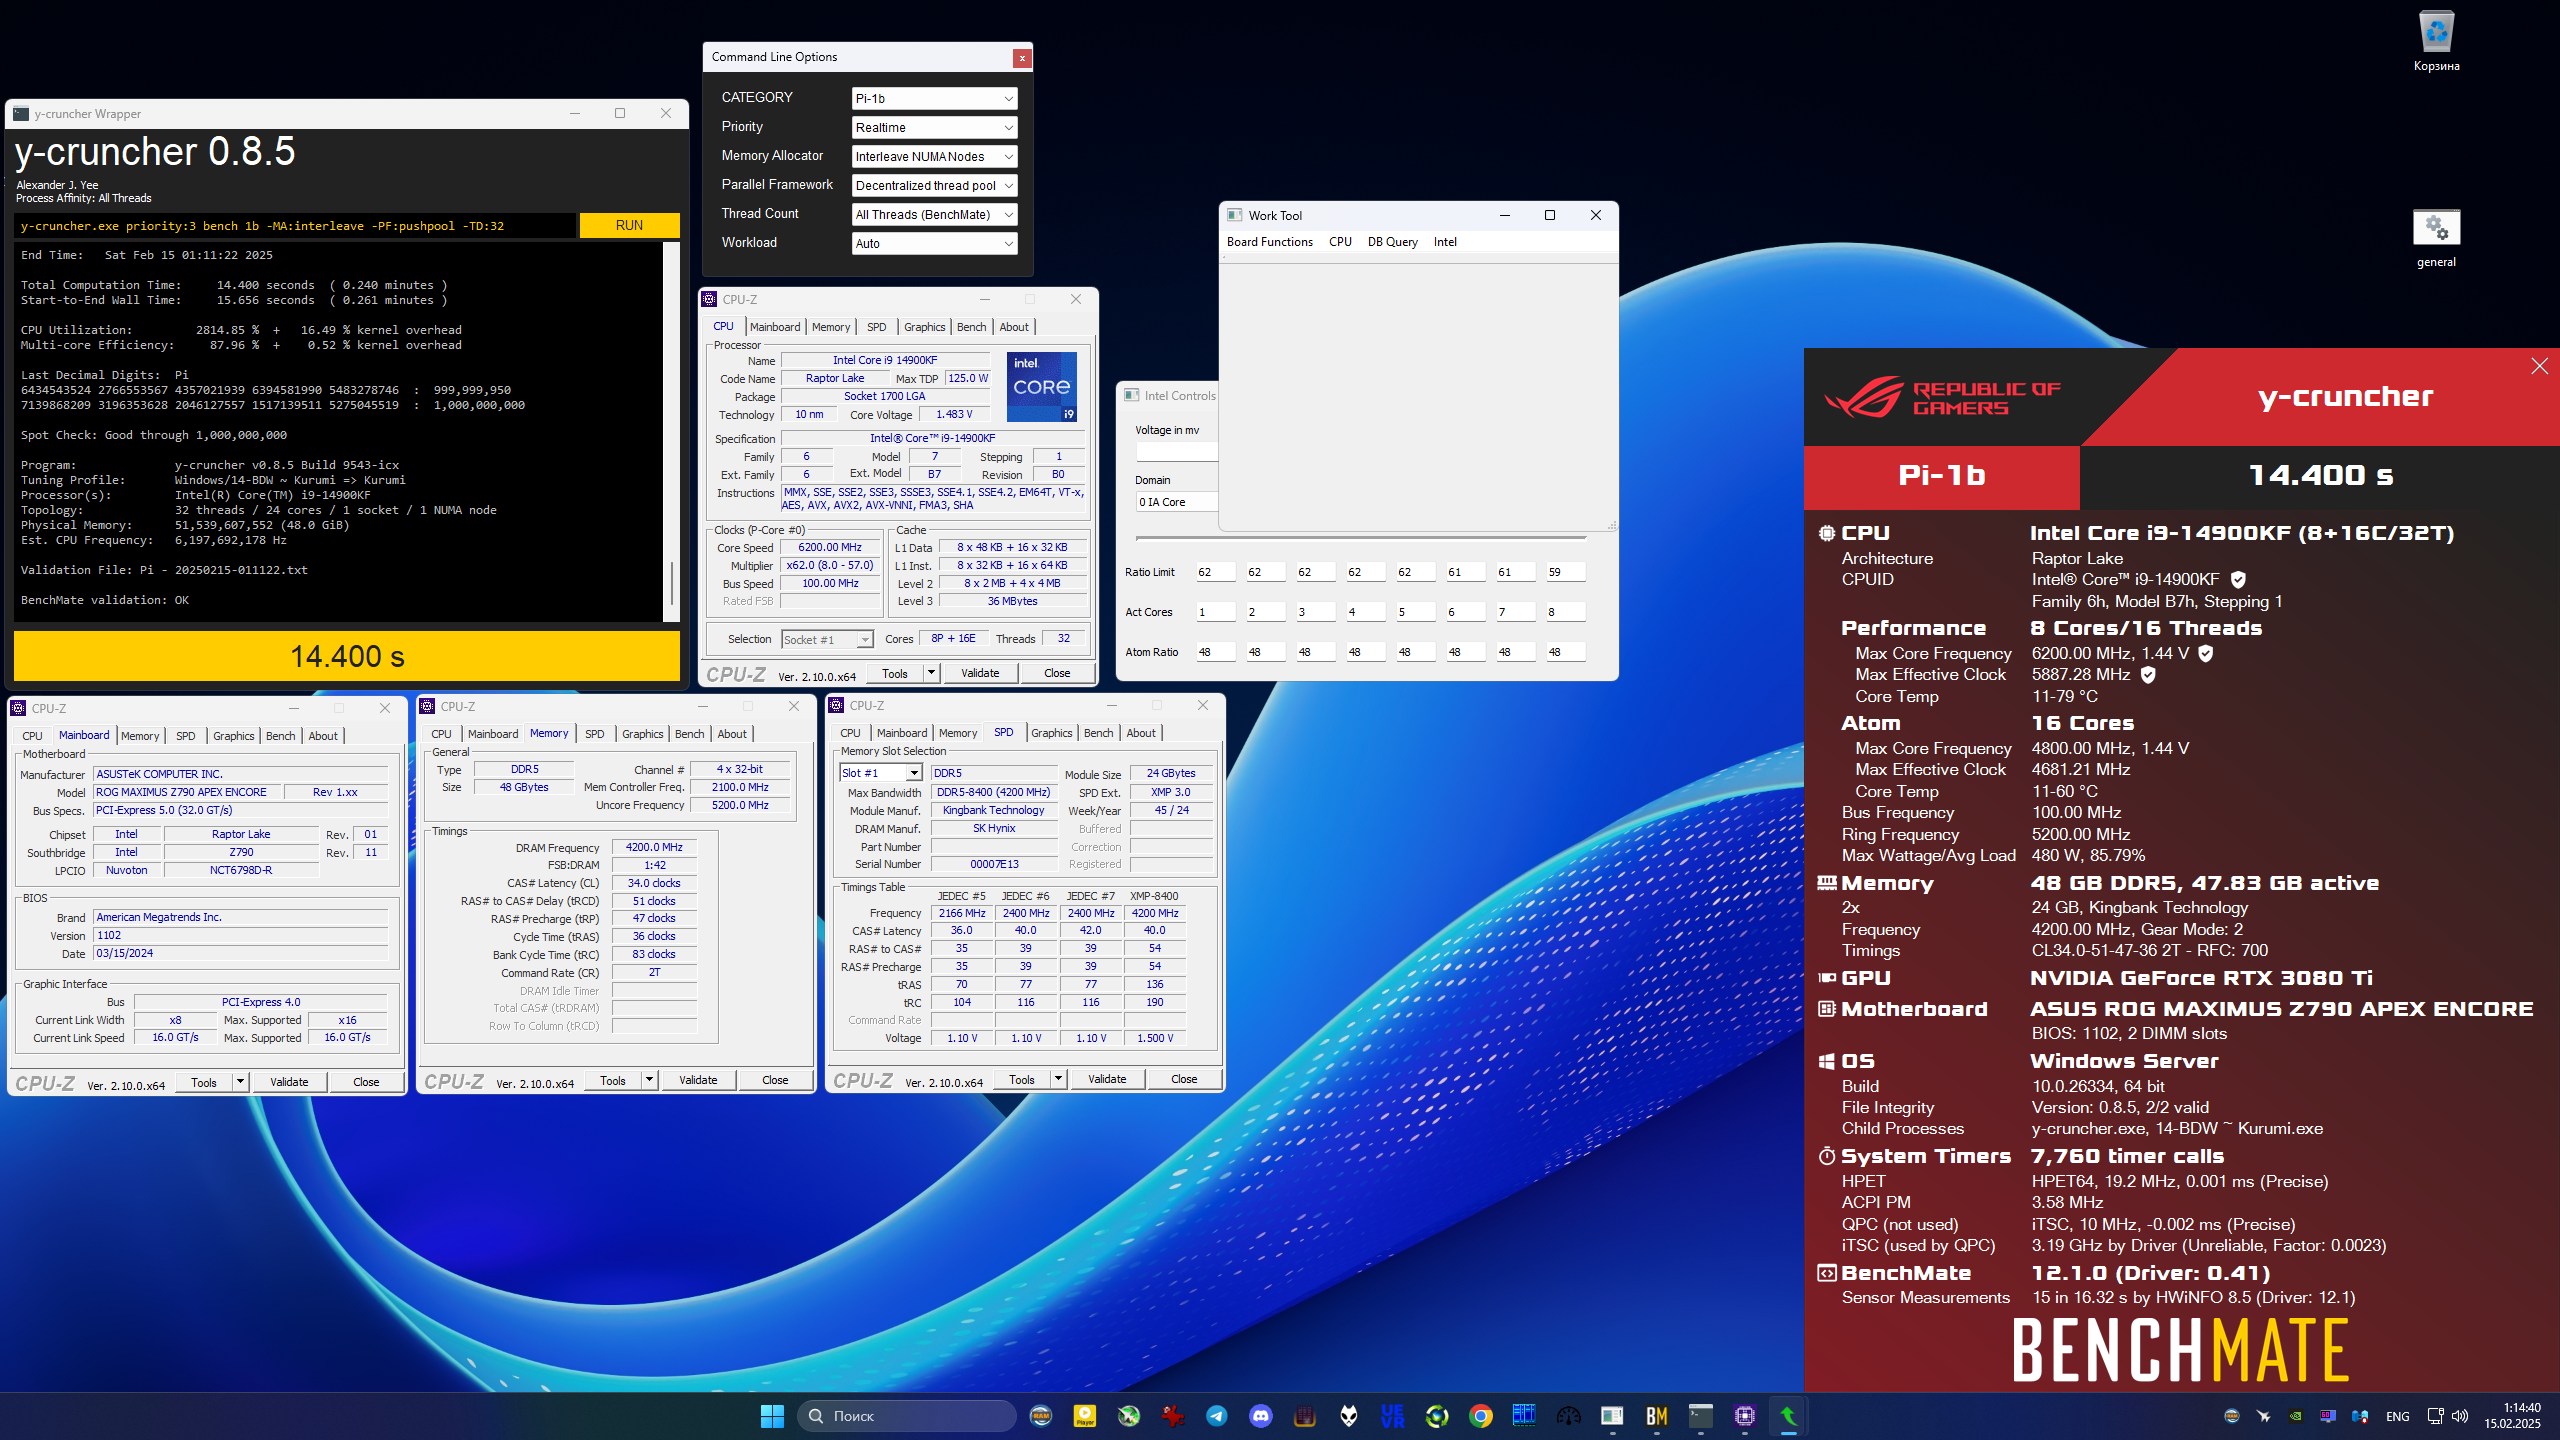Click 'ROG MAXIMUS Z790 APEX ENCORE' model field
This screenshot has height=1440, width=2560.
[x=185, y=792]
